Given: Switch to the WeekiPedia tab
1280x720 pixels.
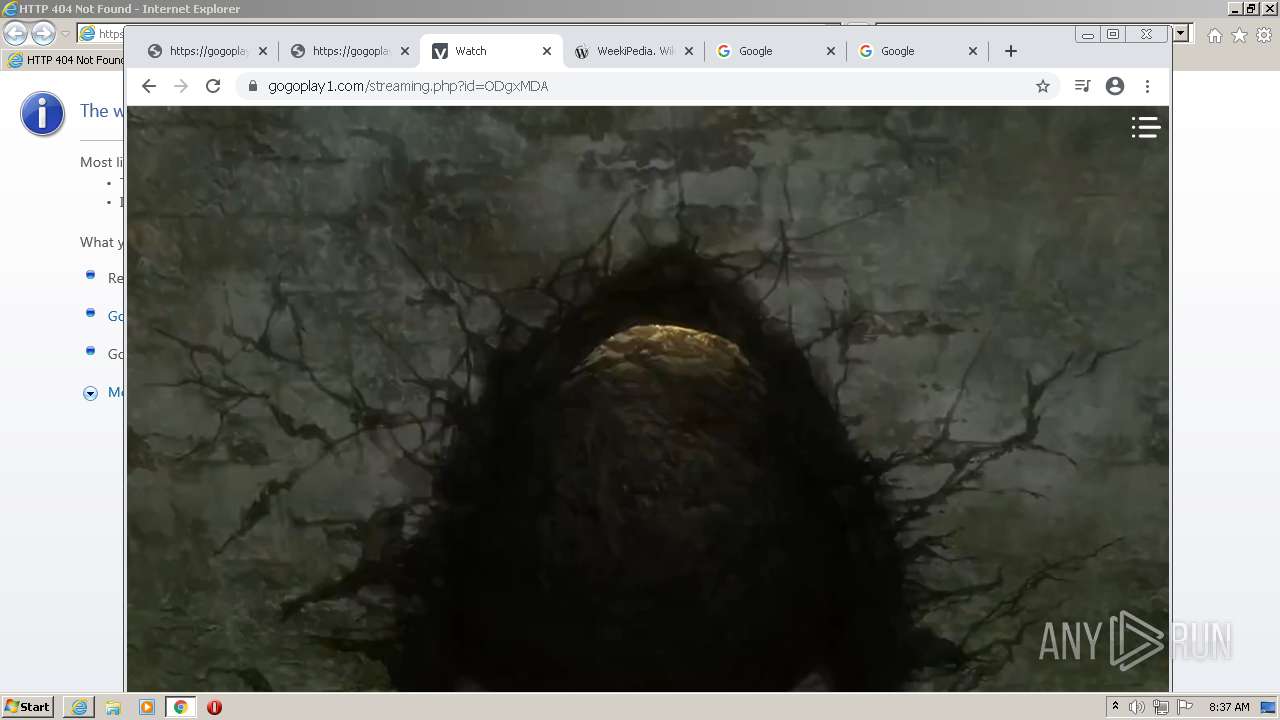Looking at the screenshot, I should click(x=633, y=51).
